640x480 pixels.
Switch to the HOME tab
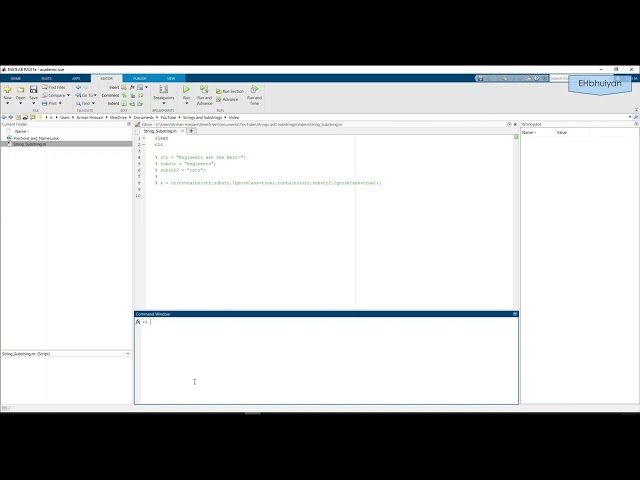coord(16,78)
